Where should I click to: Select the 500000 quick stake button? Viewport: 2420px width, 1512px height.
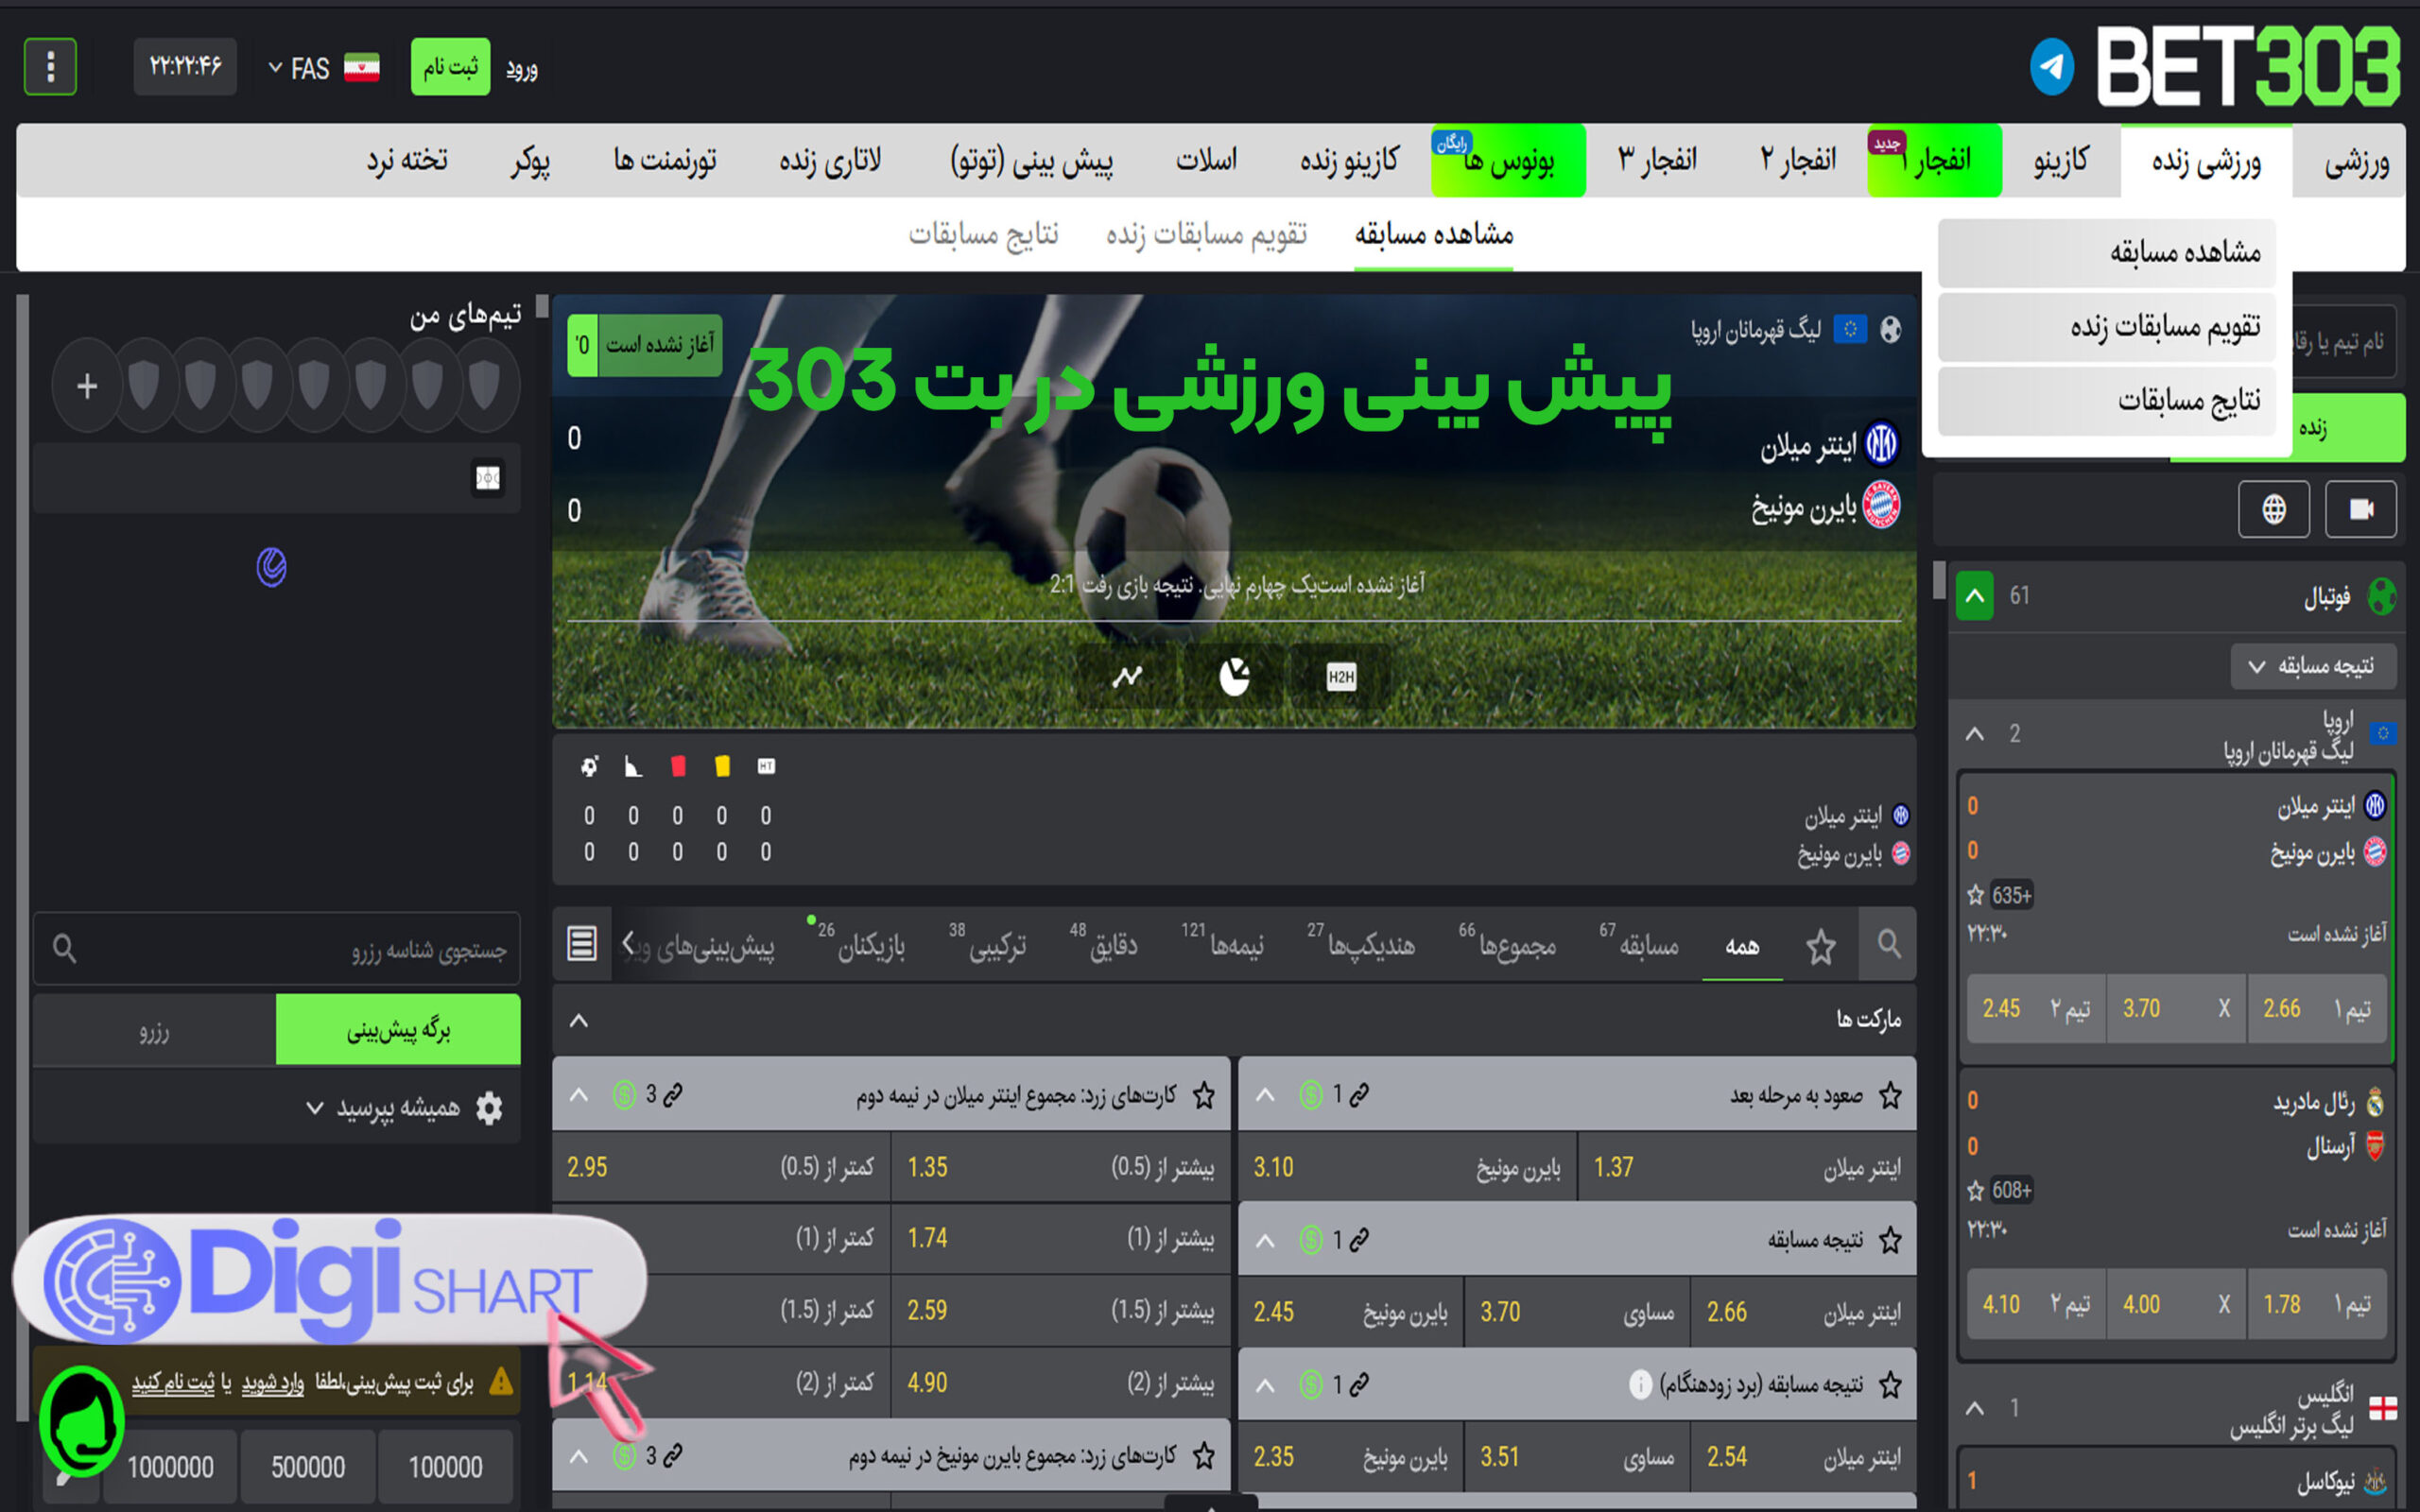[308, 1467]
